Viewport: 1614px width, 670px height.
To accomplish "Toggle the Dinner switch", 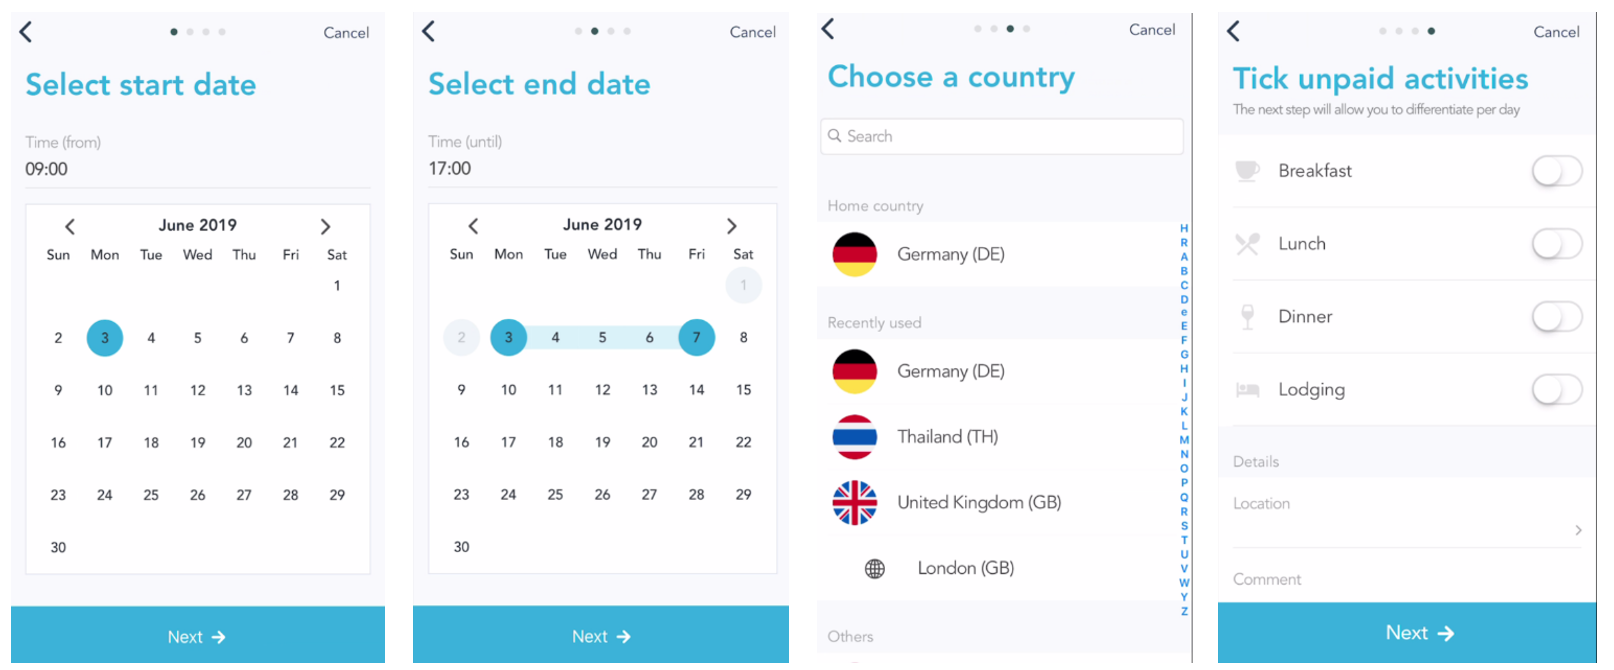I will (x=1556, y=317).
